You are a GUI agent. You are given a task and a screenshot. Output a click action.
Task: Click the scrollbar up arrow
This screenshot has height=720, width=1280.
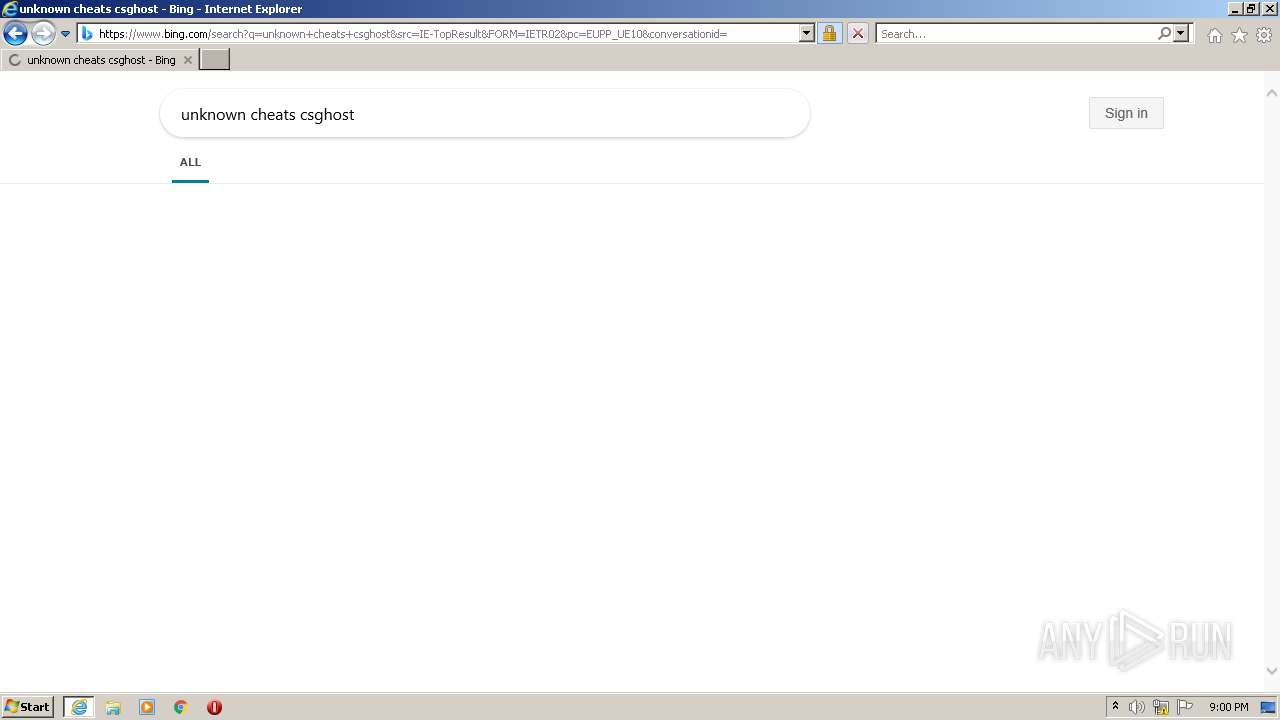click(1272, 93)
